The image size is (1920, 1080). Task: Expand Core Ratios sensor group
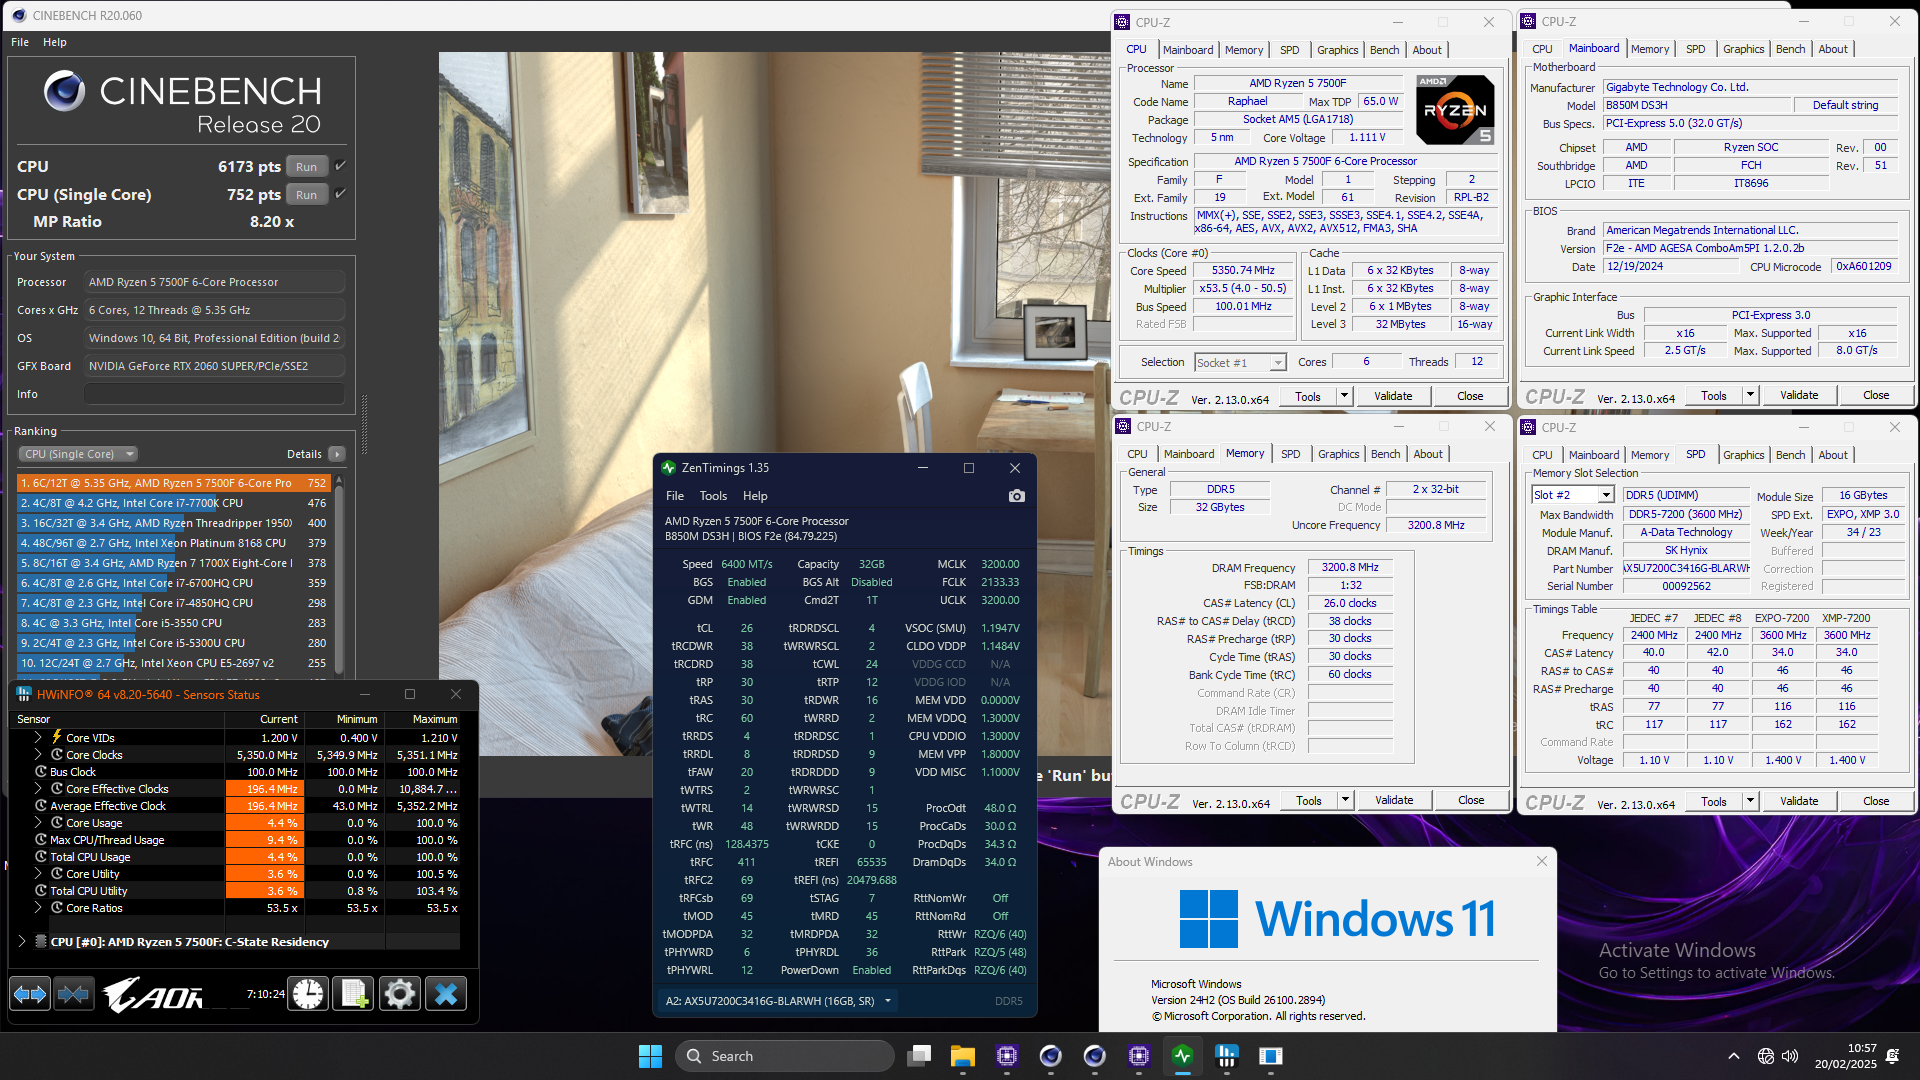click(x=38, y=908)
